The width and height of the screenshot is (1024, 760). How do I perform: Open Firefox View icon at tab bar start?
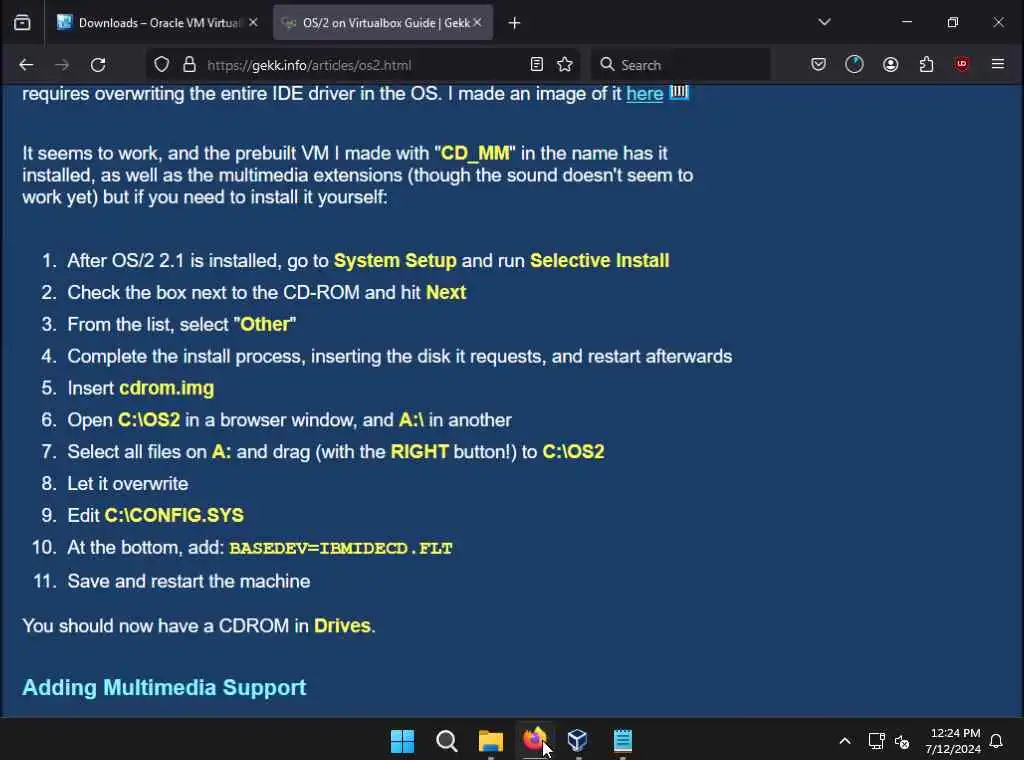coord(22,23)
